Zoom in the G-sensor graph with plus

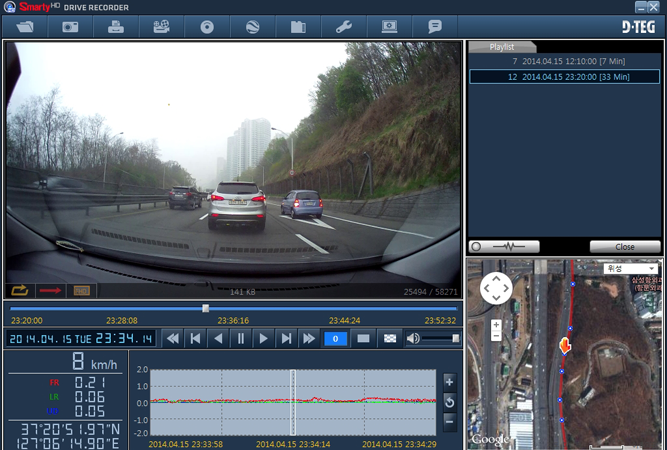pyautogui.click(x=449, y=382)
